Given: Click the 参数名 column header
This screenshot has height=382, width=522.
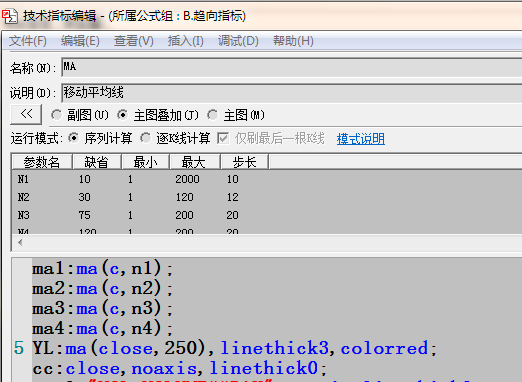Looking at the screenshot, I should click(42, 162).
